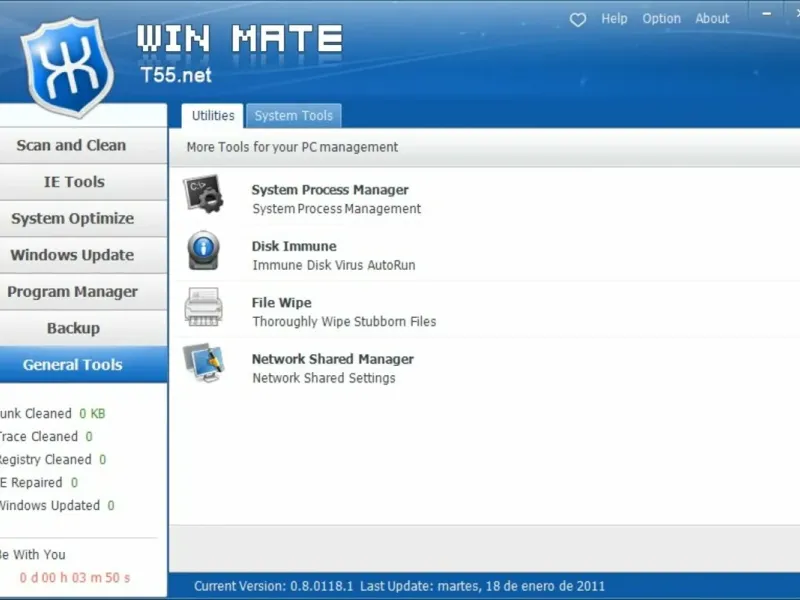Click the Last Update date text

point(483,586)
